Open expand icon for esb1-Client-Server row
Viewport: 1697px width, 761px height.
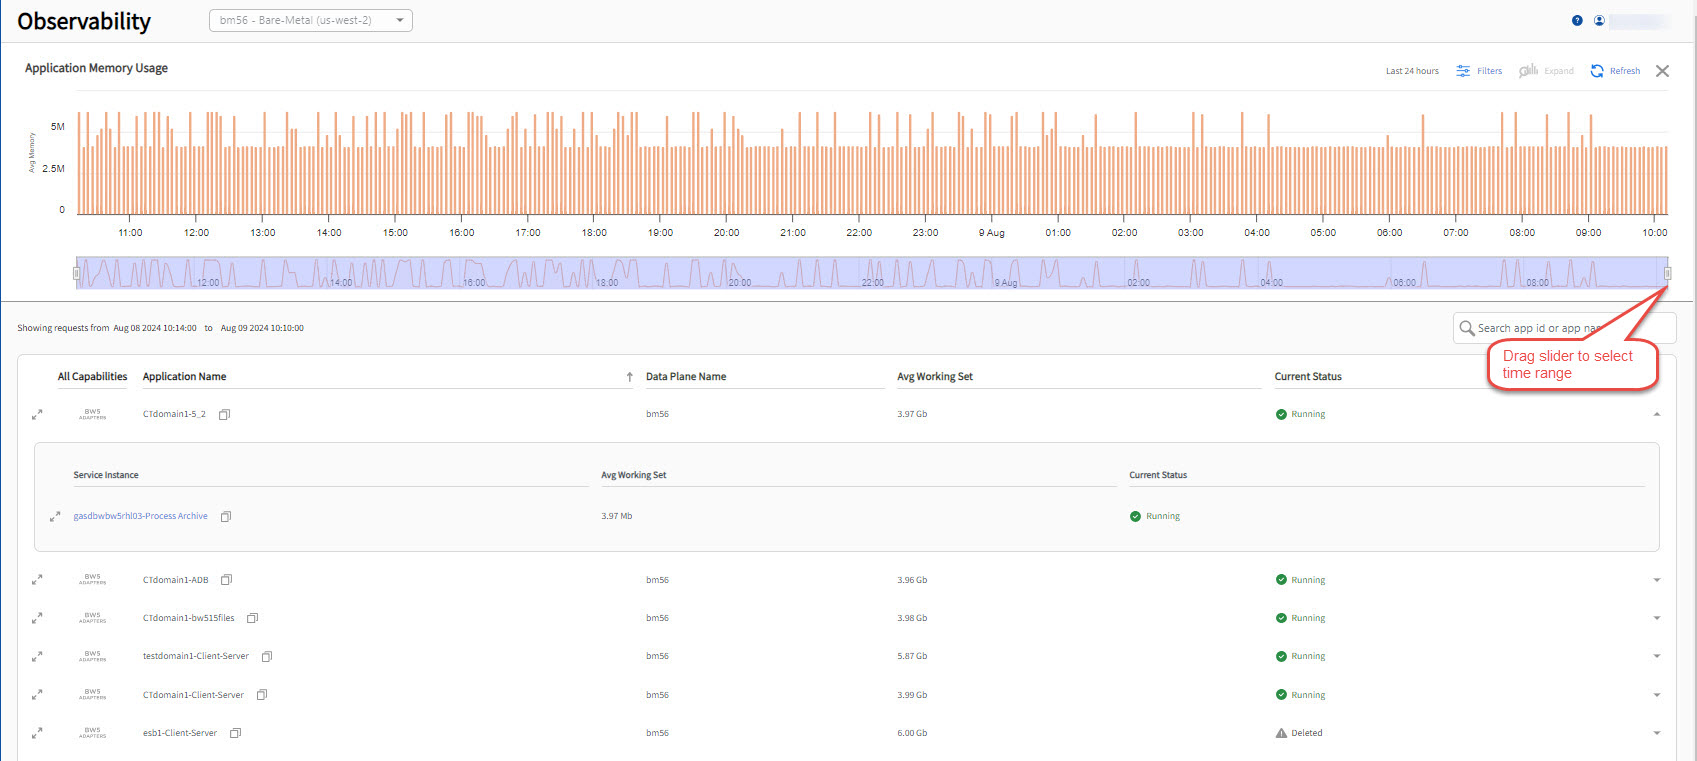click(x=37, y=733)
